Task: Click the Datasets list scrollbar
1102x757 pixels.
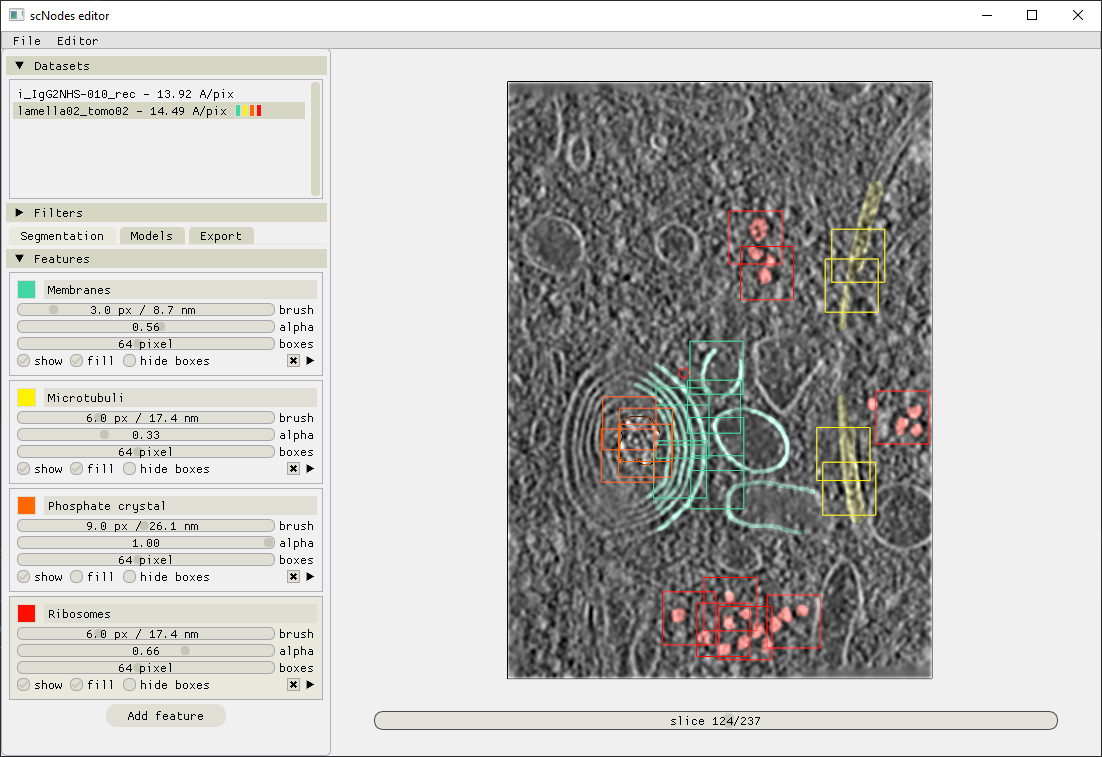Action: point(316,138)
